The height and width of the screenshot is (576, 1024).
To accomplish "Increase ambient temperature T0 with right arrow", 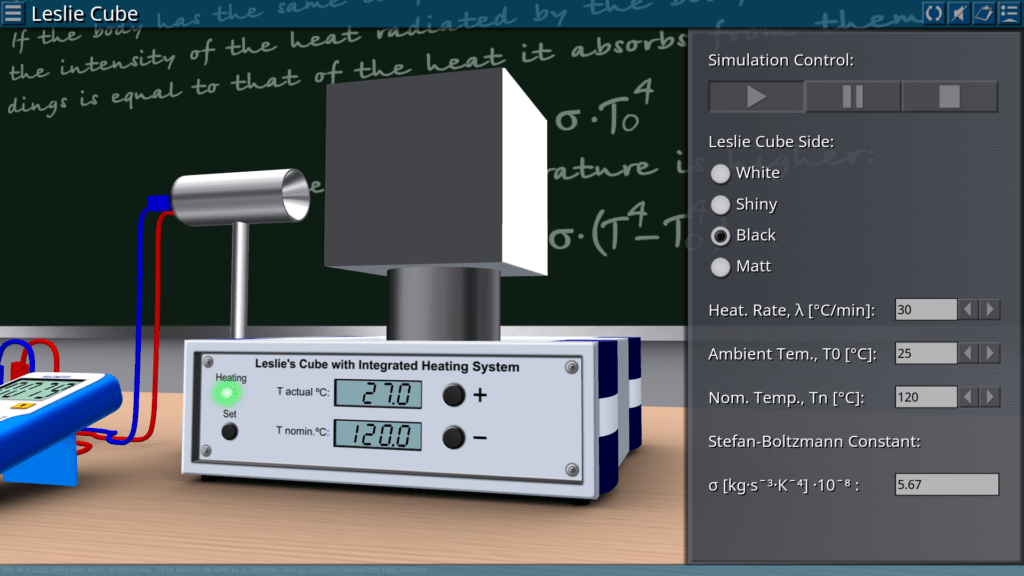I will (990, 354).
